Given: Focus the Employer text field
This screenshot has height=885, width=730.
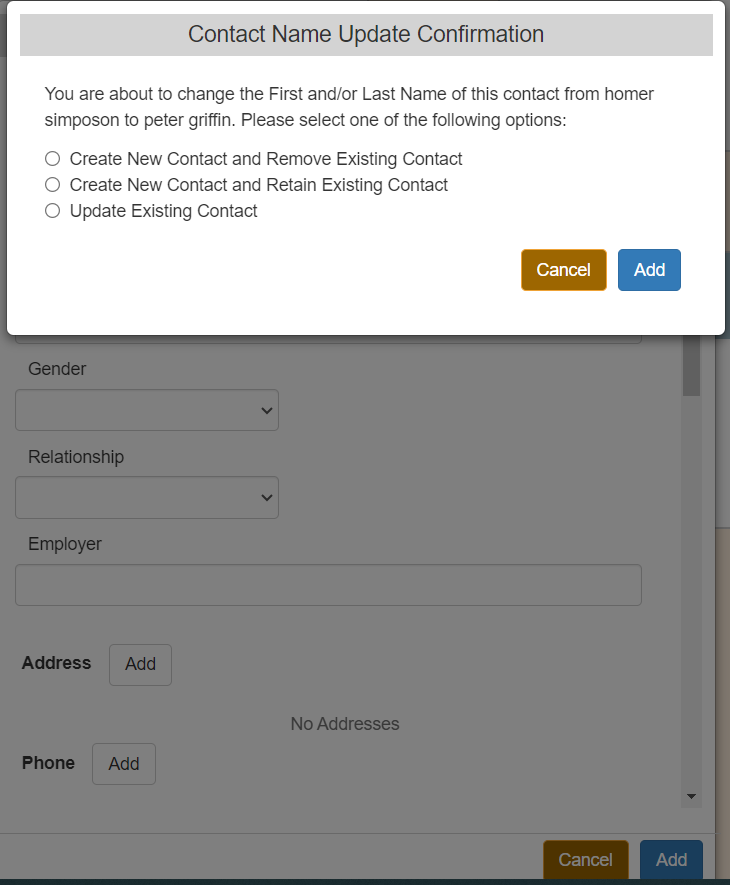Looking at the screenshot, I should [328, 585].
